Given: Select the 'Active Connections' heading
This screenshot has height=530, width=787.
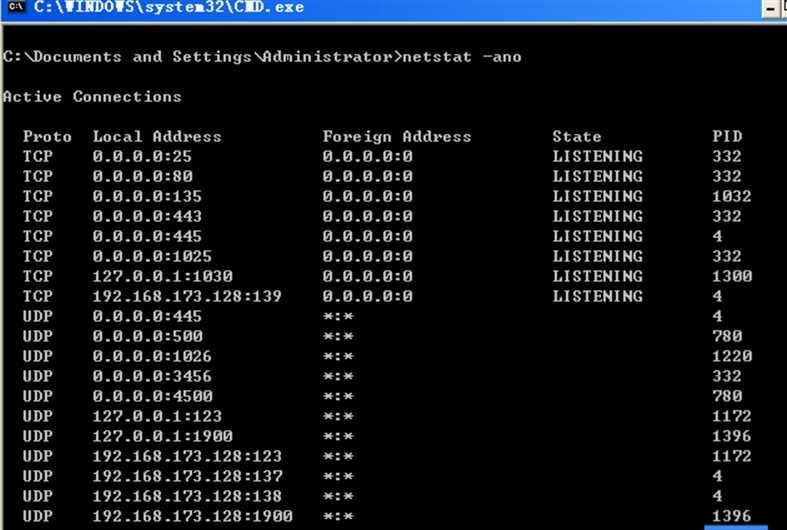Looking at the screenshot, I should 92,96.
